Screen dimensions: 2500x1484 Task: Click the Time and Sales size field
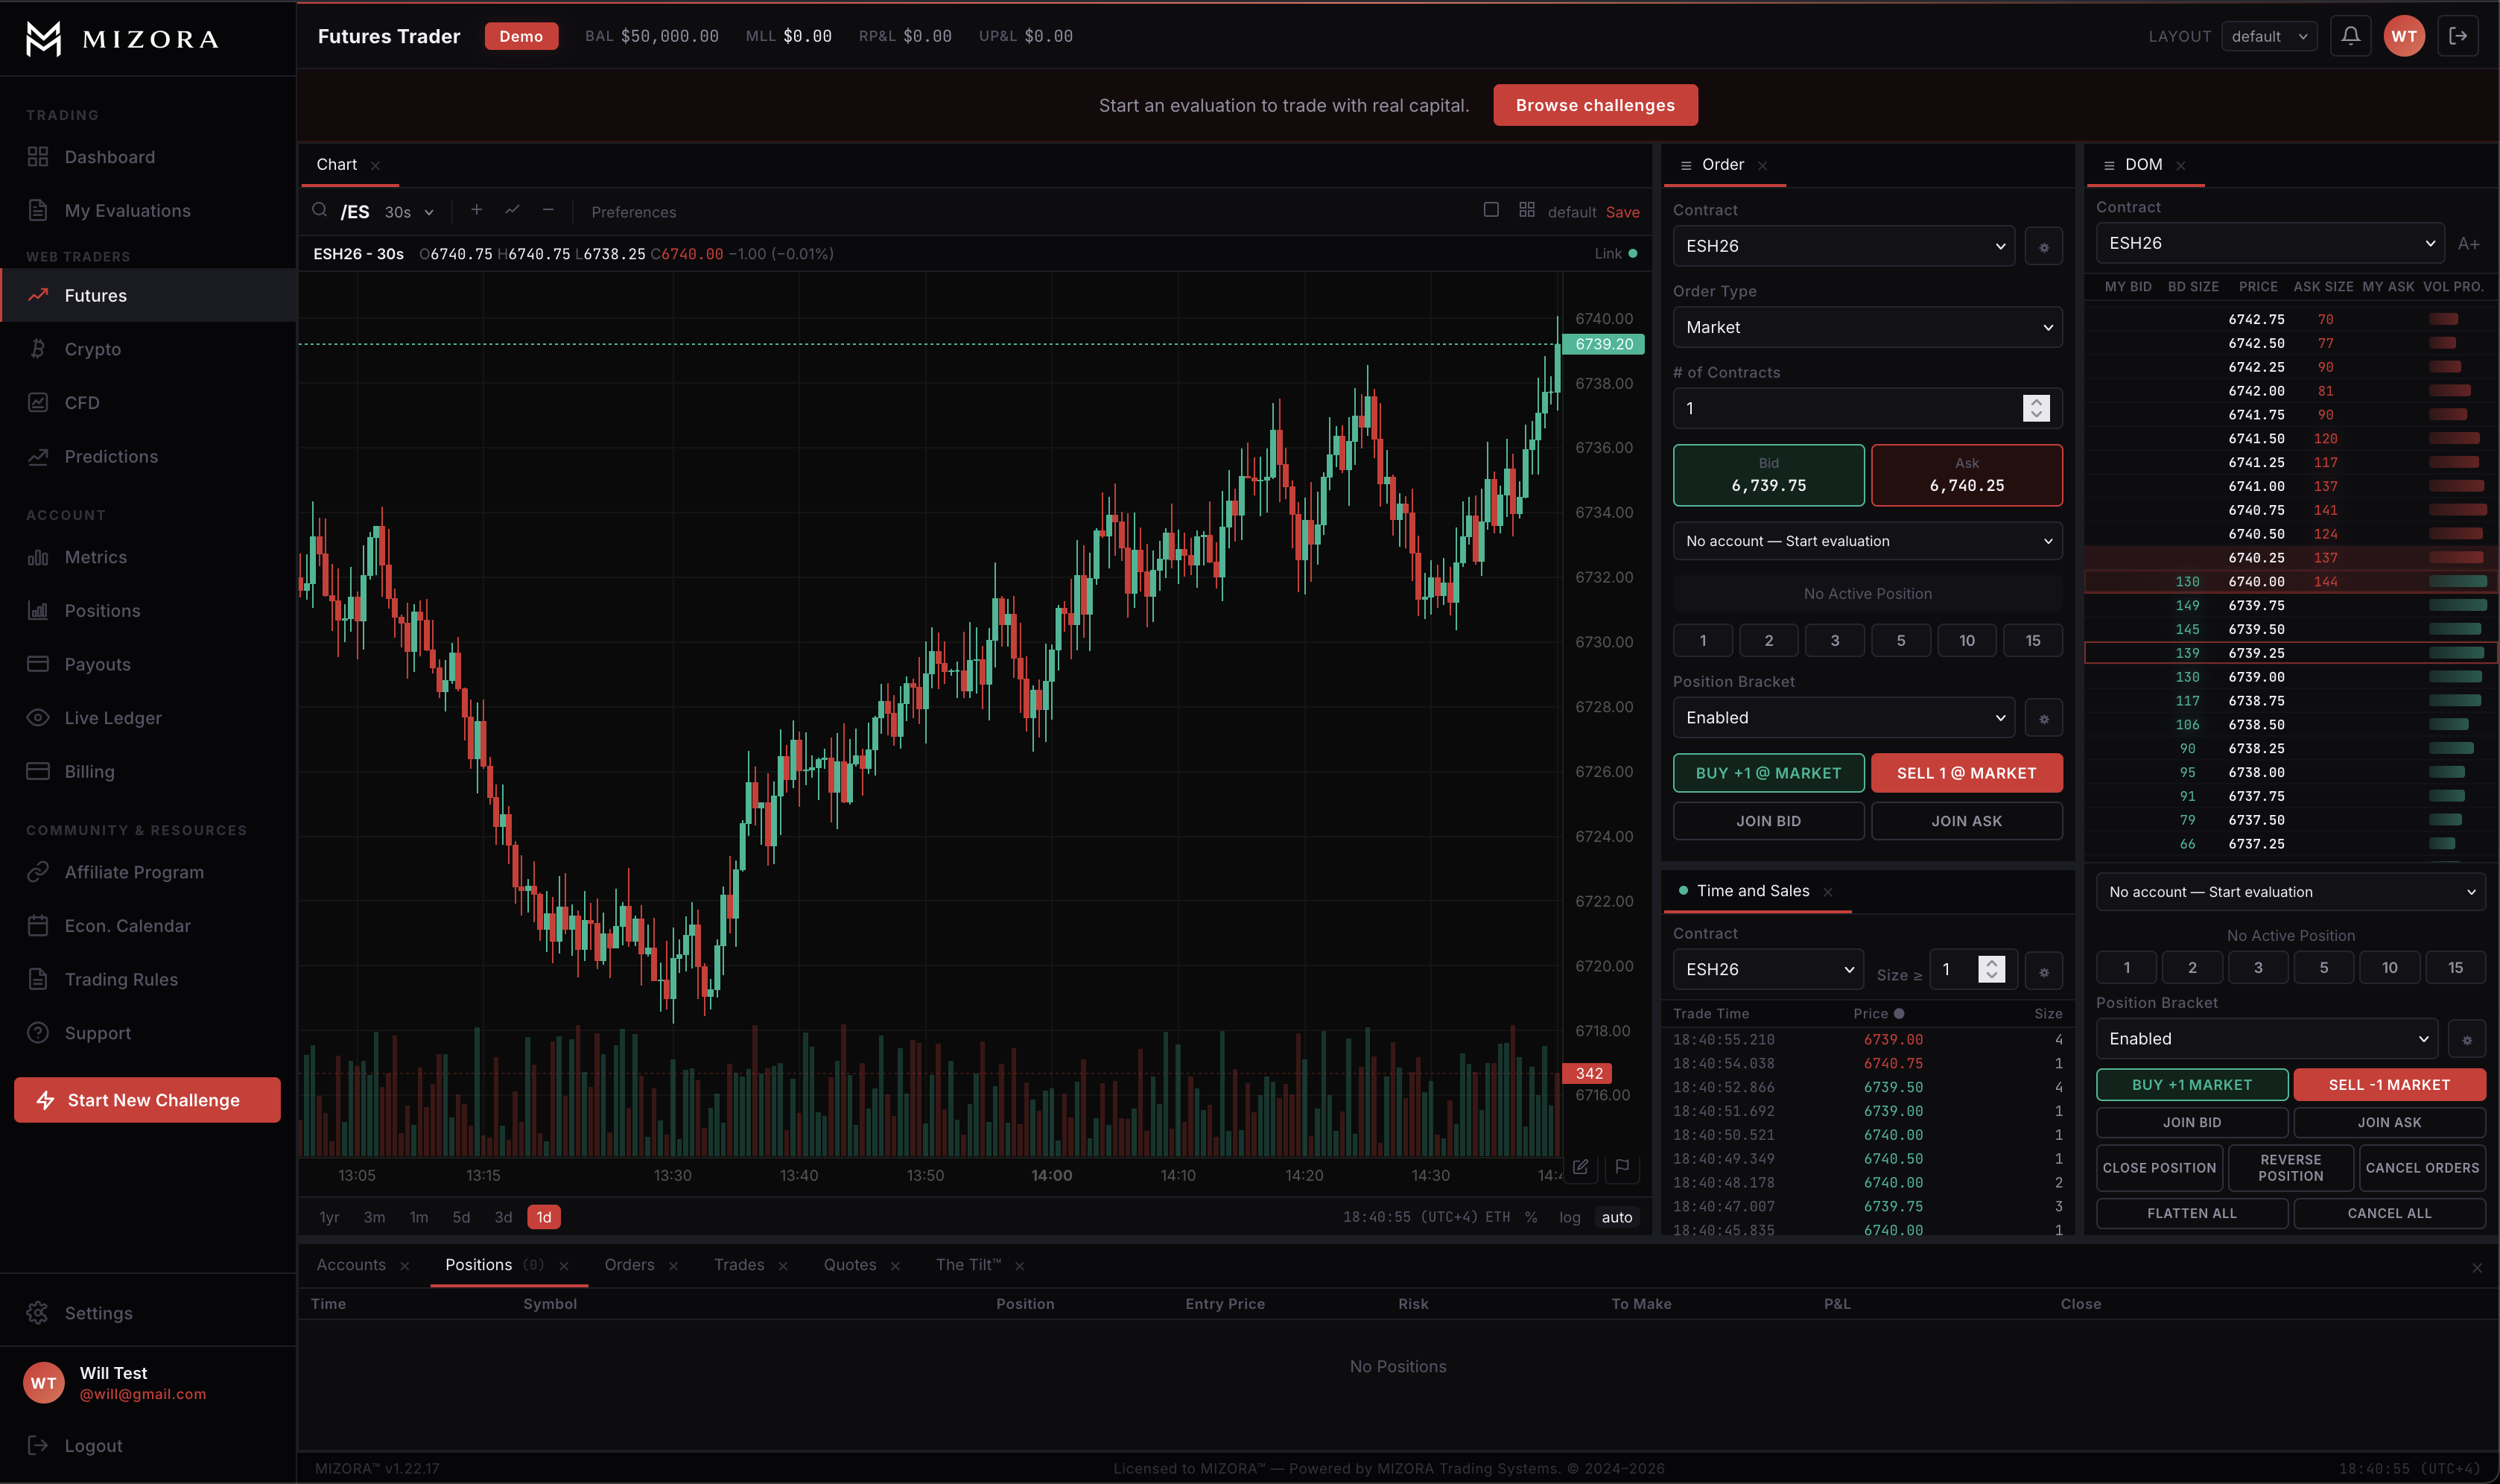pos(1956,969)
